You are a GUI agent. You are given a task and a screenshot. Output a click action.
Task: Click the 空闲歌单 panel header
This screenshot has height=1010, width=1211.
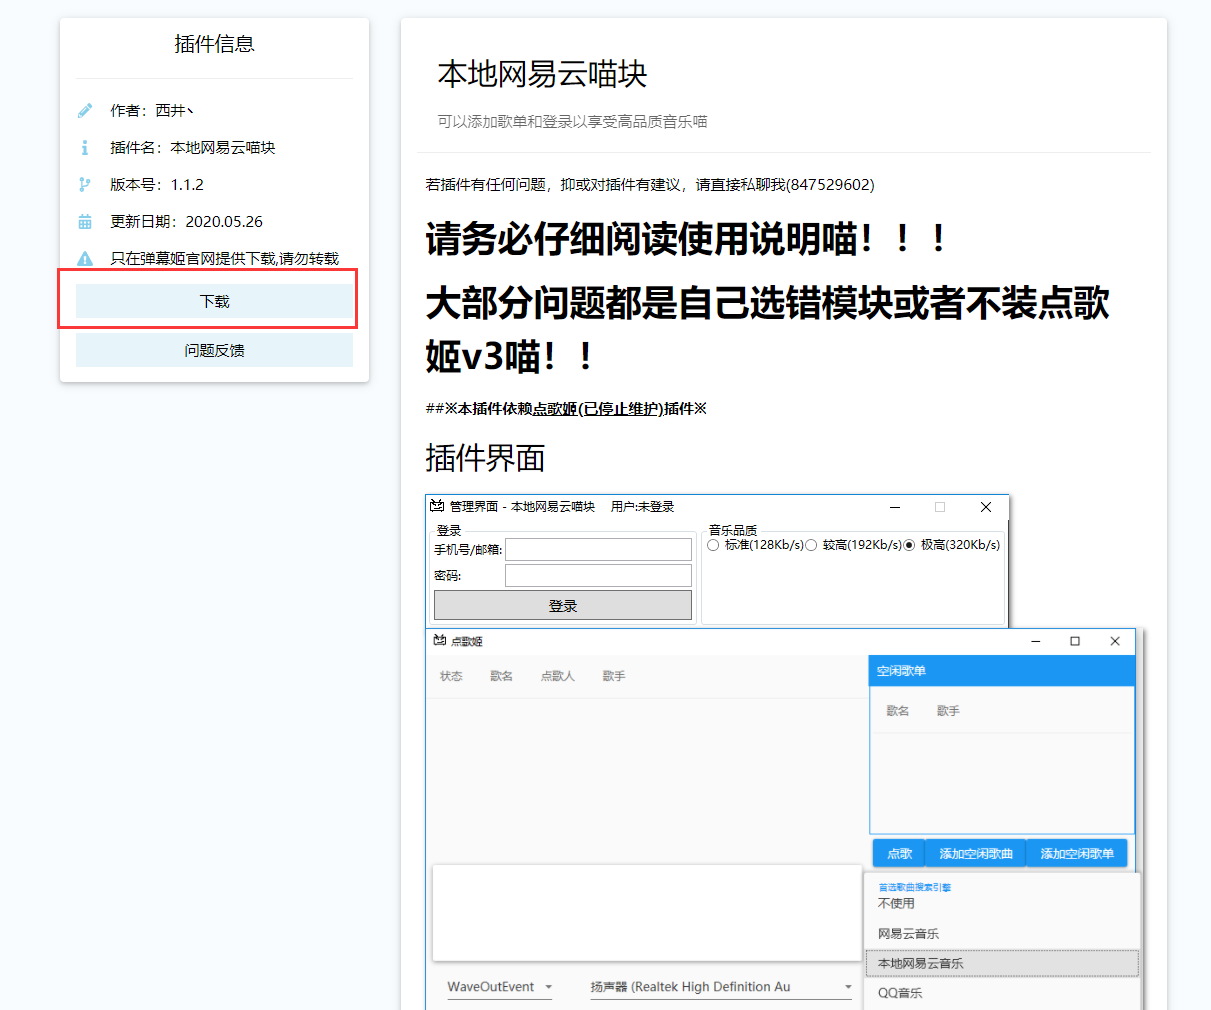coord(1002,671)
